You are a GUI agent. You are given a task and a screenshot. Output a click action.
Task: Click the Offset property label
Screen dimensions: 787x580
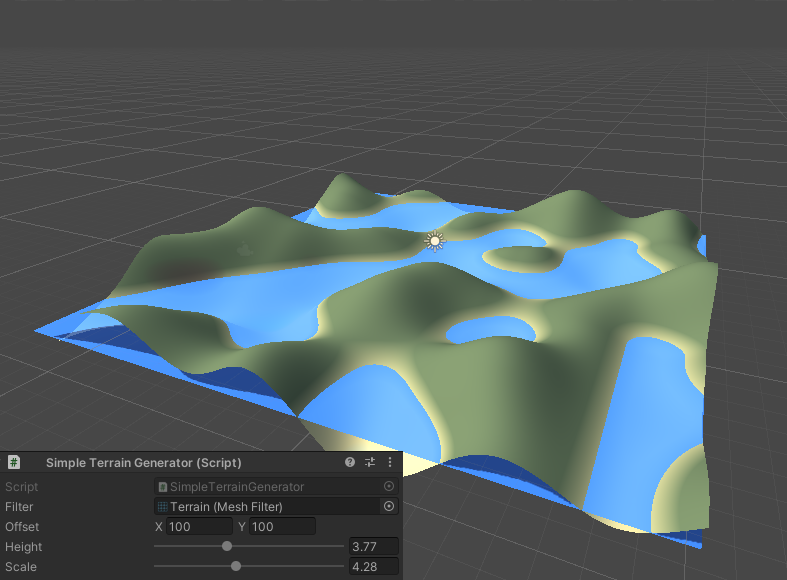pos(22,527)
